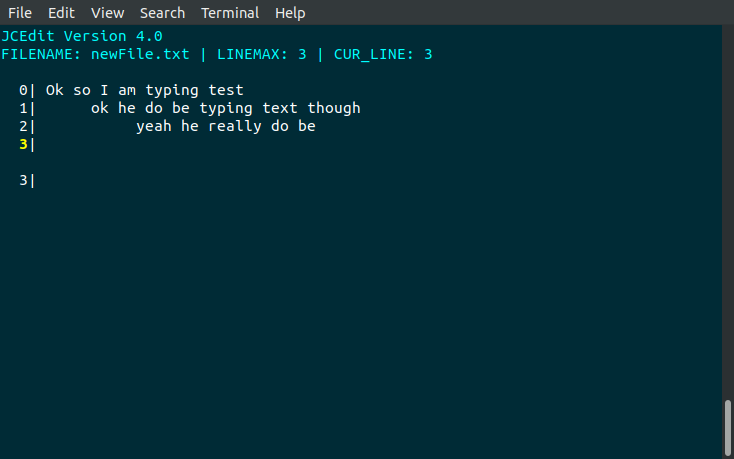Click the filename newFile.txt in header

tap(140, 54)
